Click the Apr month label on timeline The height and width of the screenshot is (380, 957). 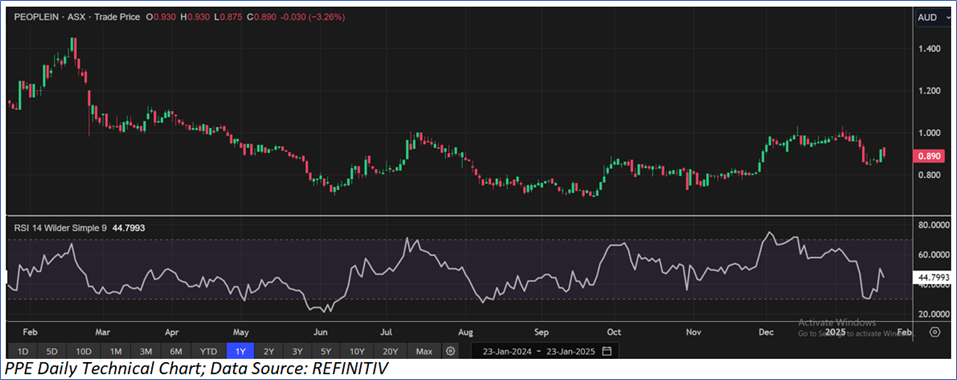pos(172,332)
